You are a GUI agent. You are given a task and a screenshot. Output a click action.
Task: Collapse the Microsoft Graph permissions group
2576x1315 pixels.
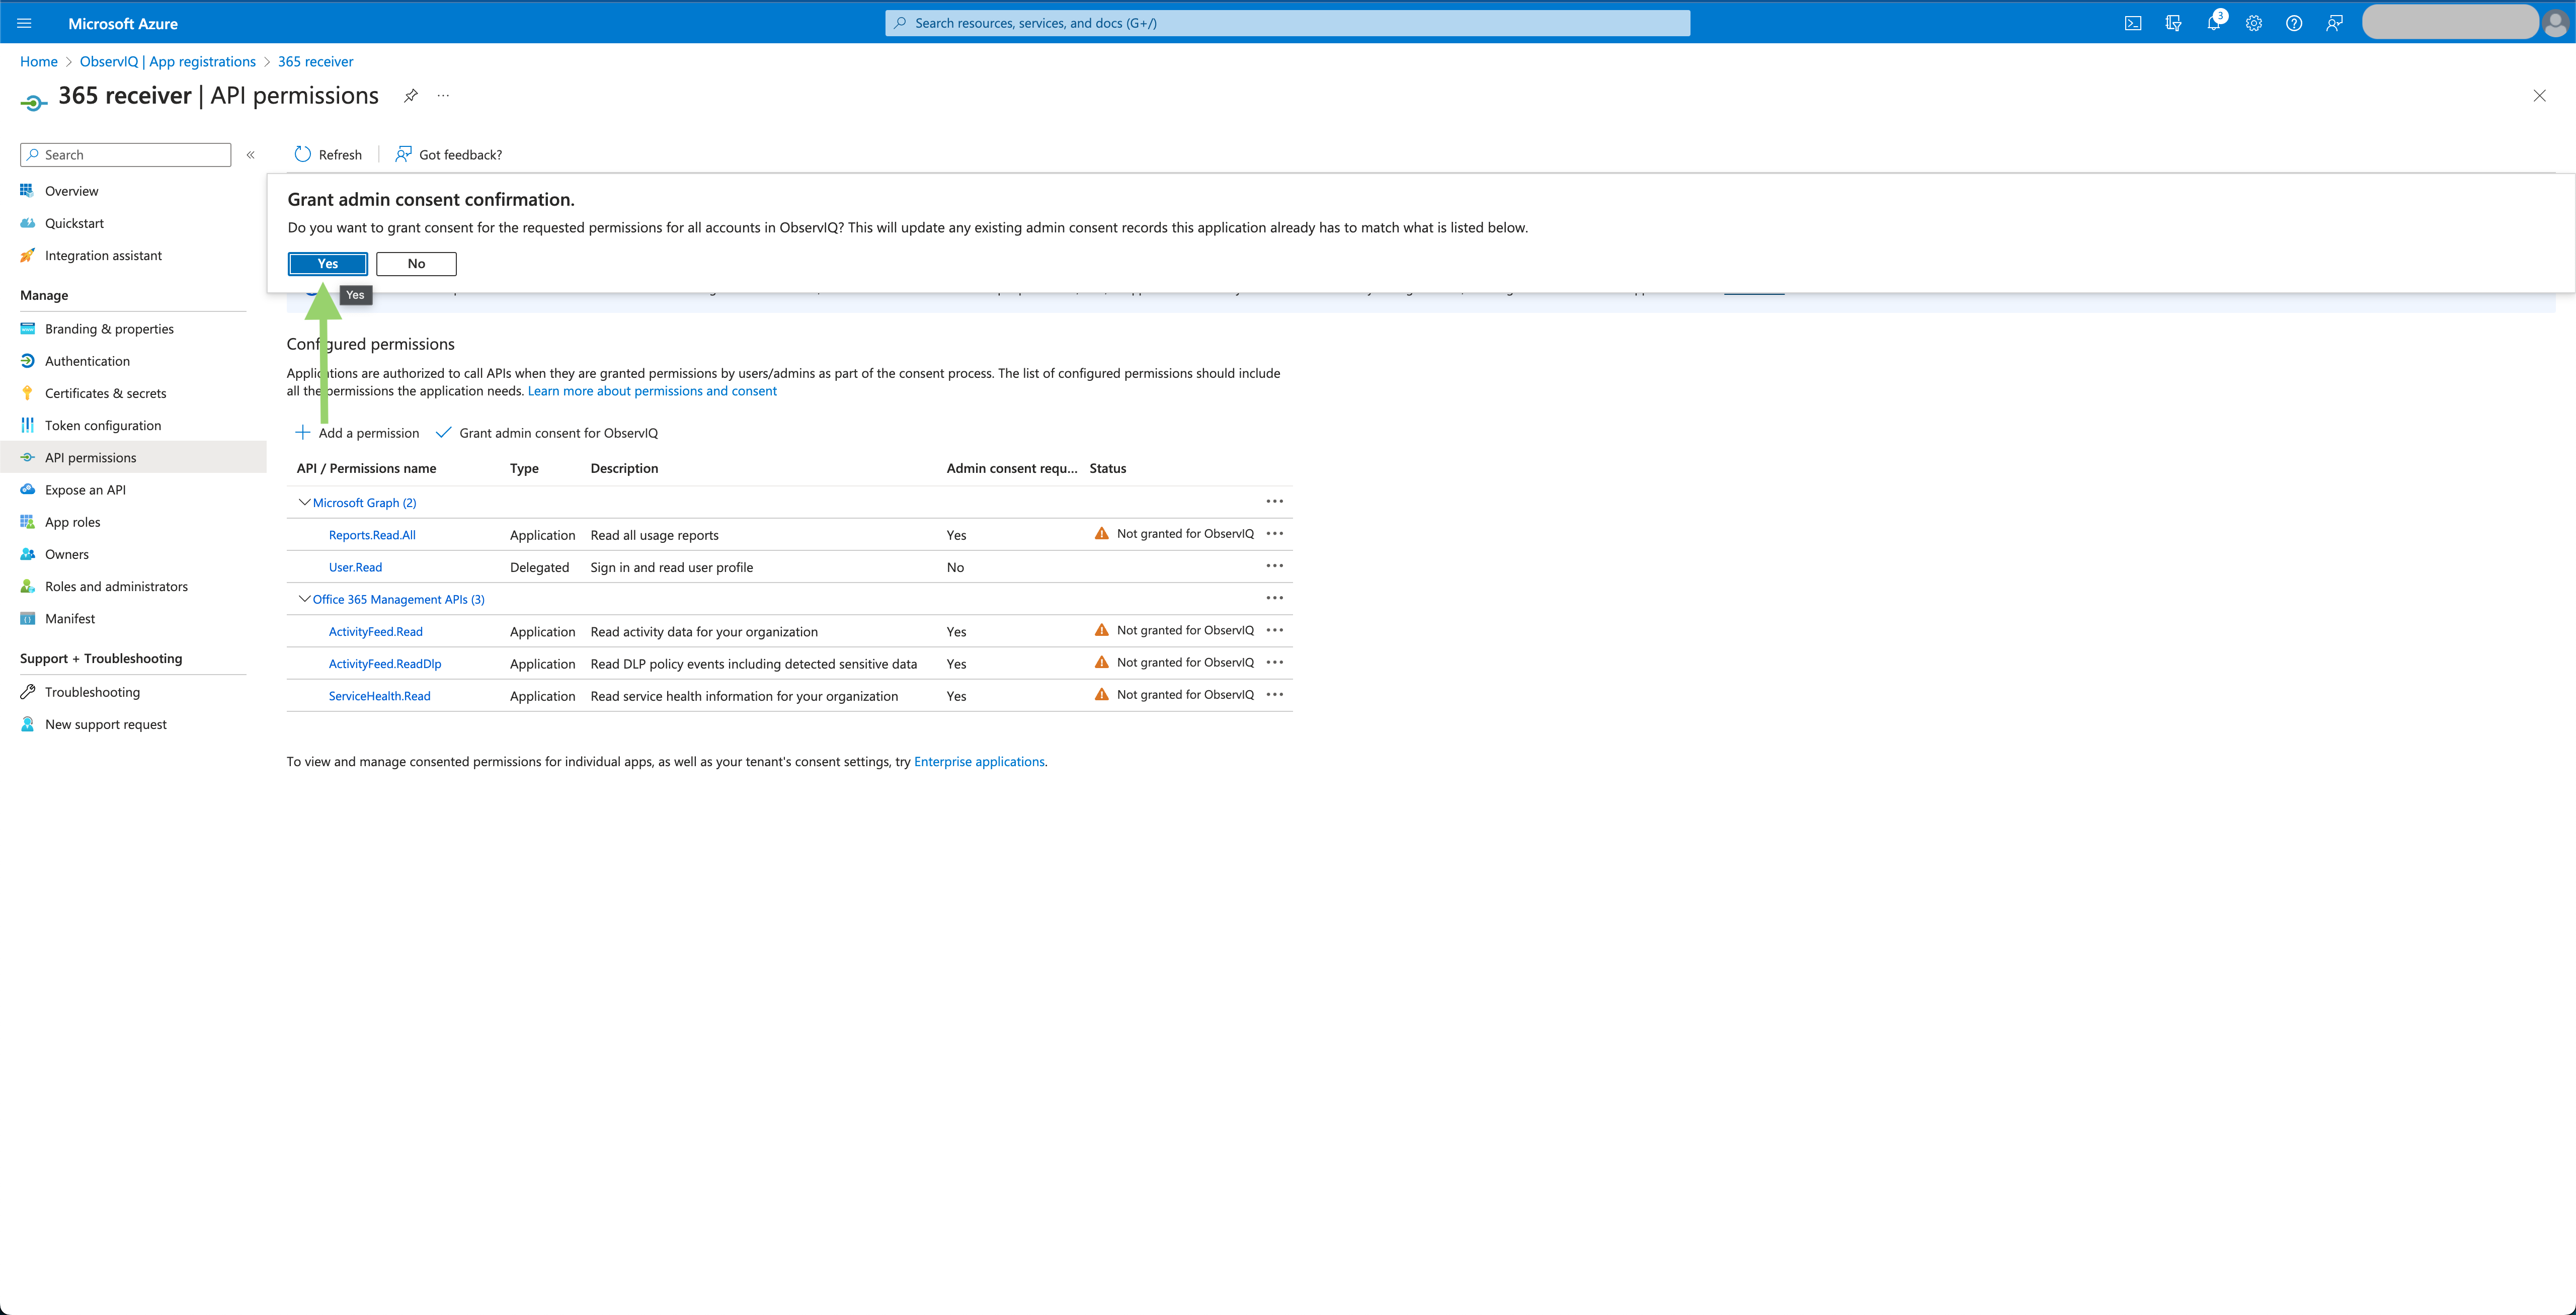(304, 501)
